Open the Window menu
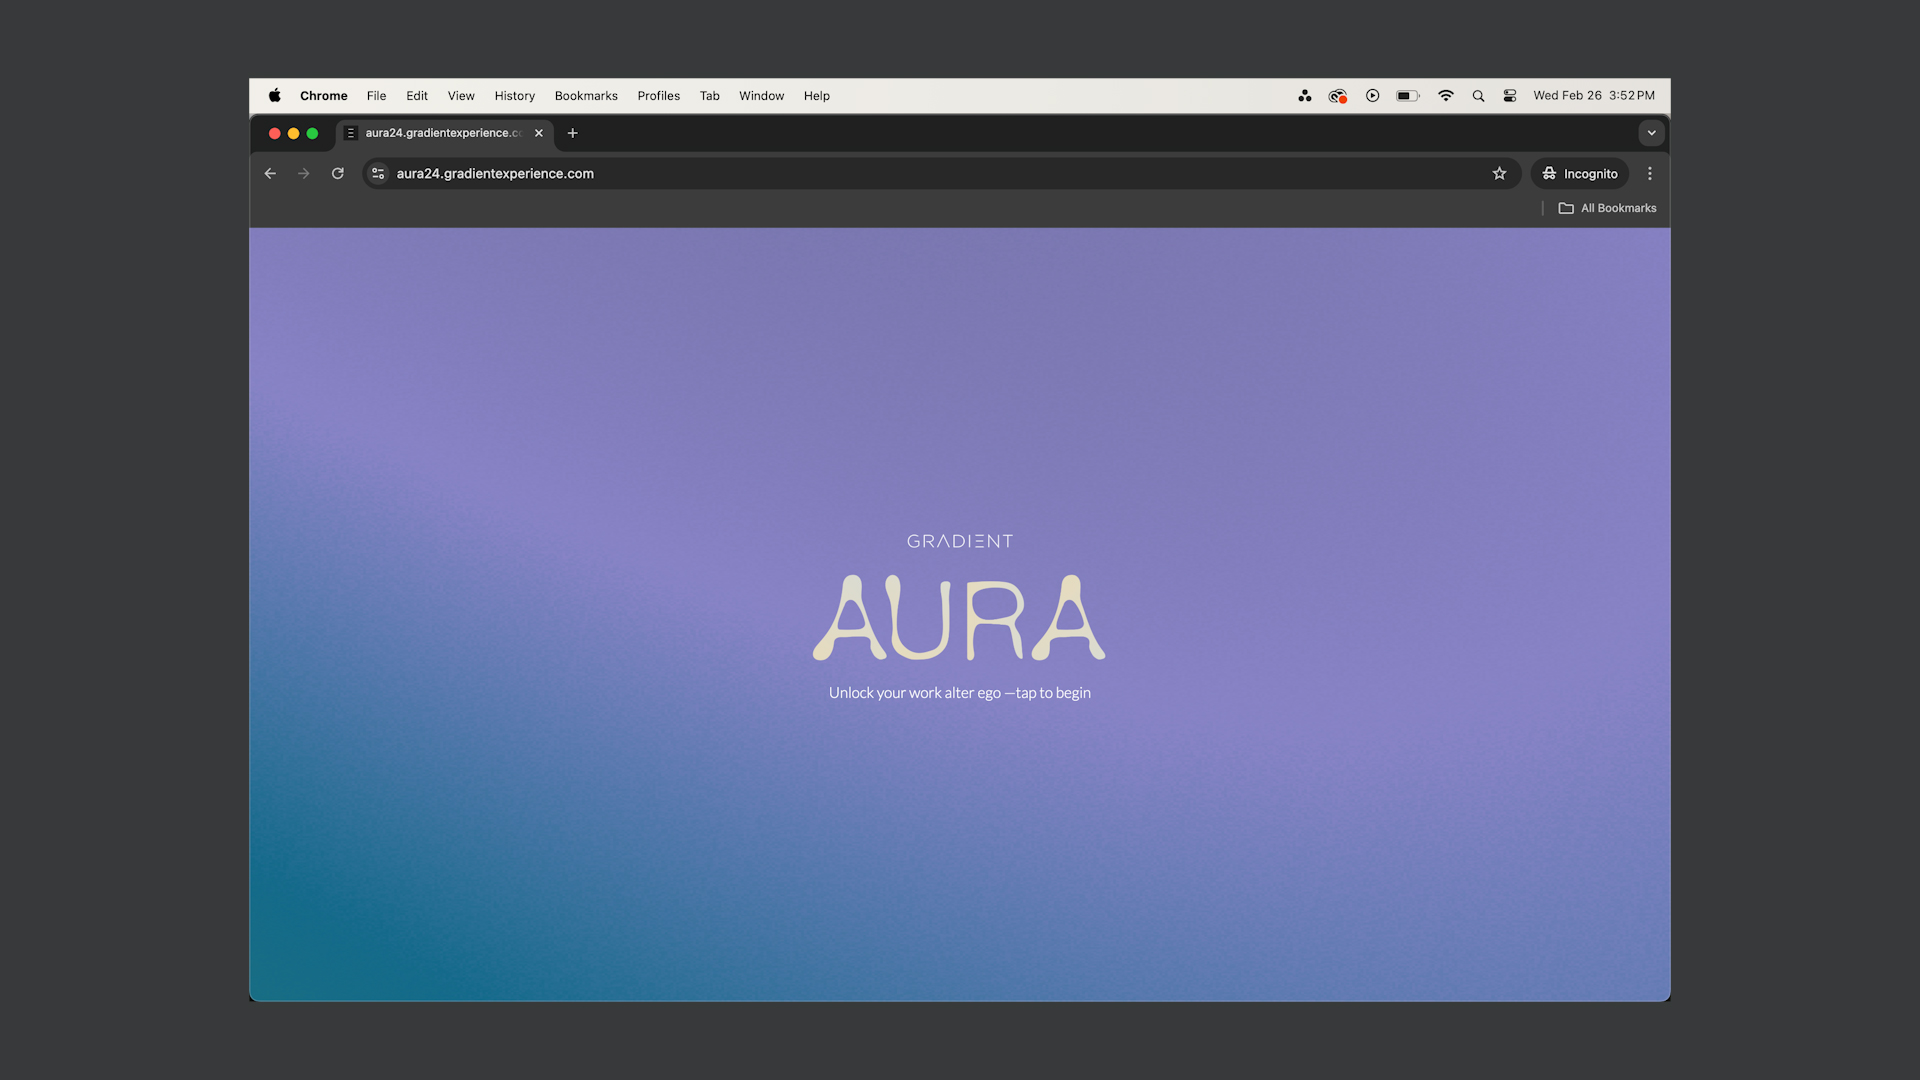This screenshot has height=1080, width=1920. click(762, 96)
